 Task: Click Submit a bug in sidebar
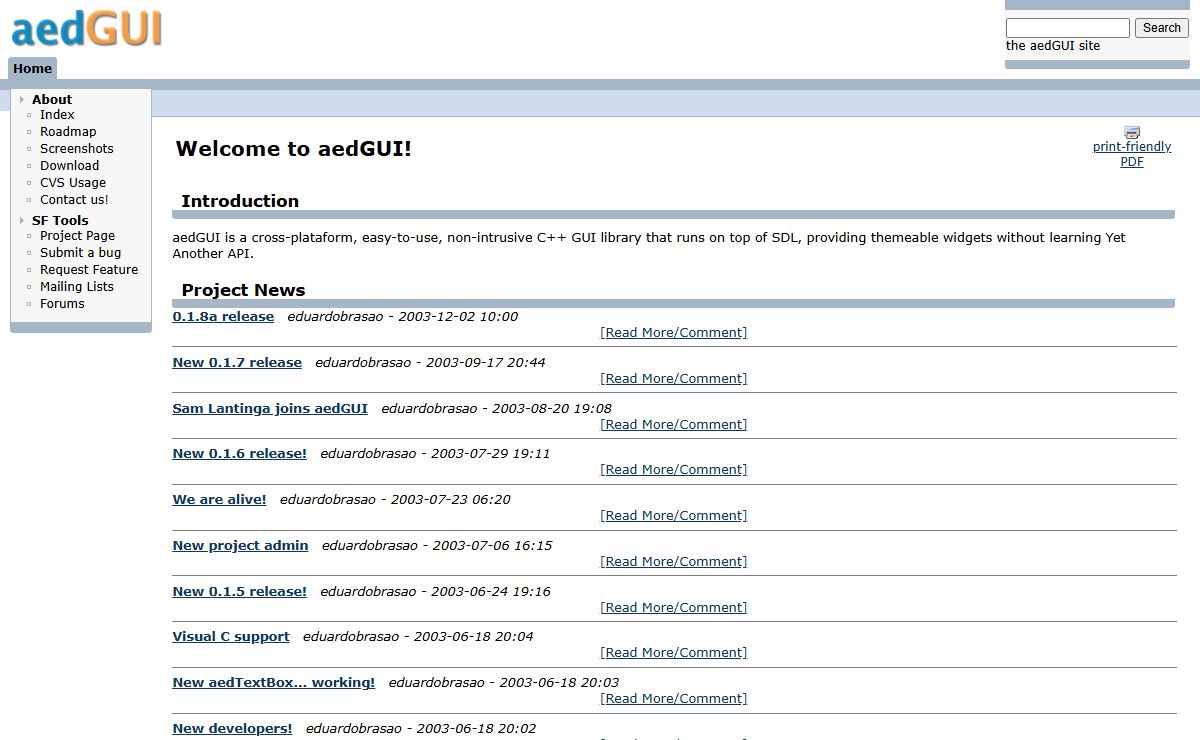(80, 253)
